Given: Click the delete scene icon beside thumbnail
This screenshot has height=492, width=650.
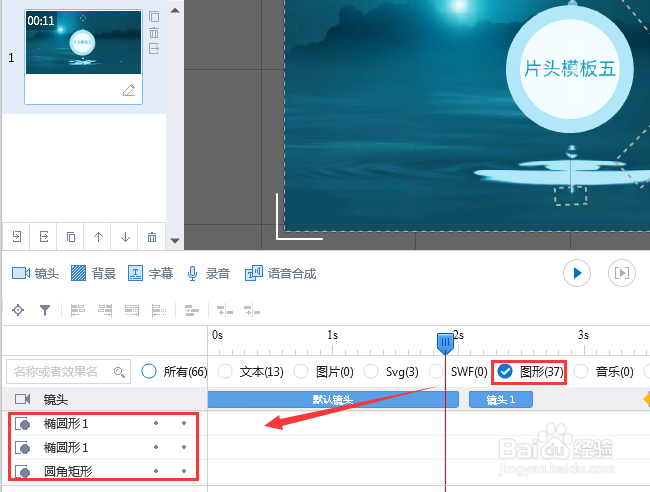Looking at the screenshot, I should pos(154,33).
